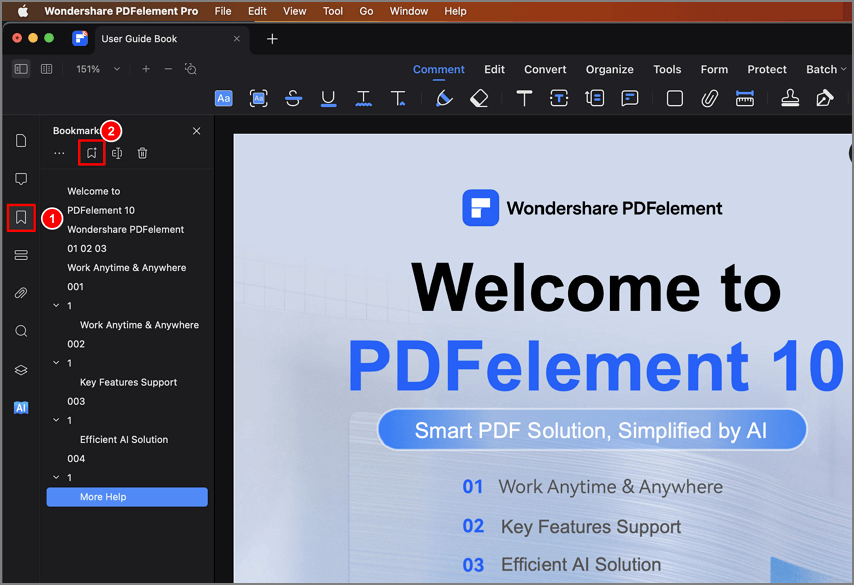Switch to the Edit tab
Viewport: 854px width, 585px height.
[x=494, y=69]
